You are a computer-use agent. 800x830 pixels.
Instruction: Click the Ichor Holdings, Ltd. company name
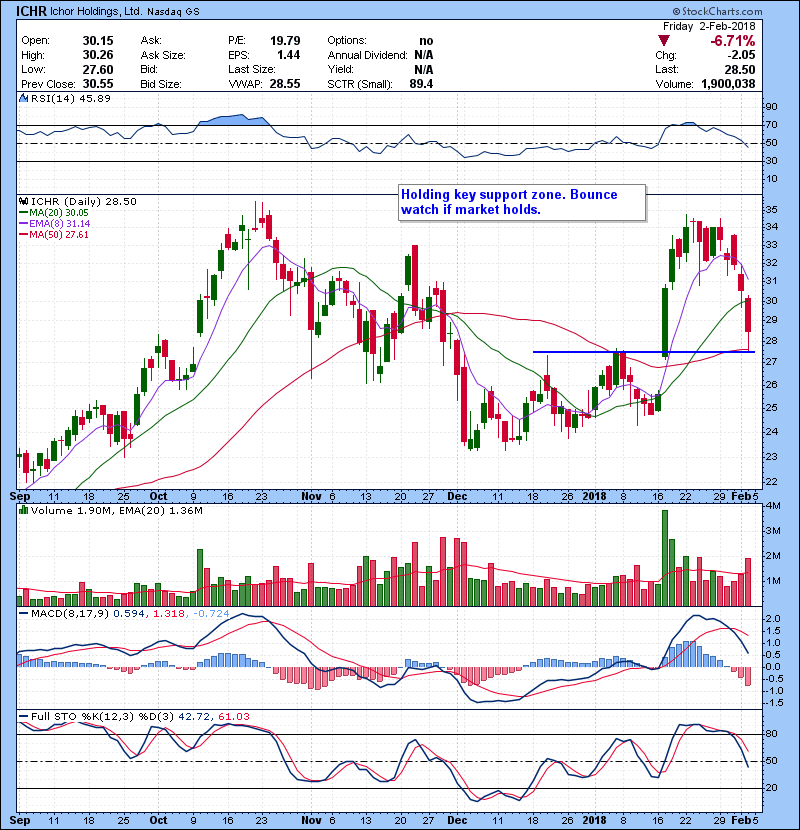pyautogui.click(x=96, y=12)
